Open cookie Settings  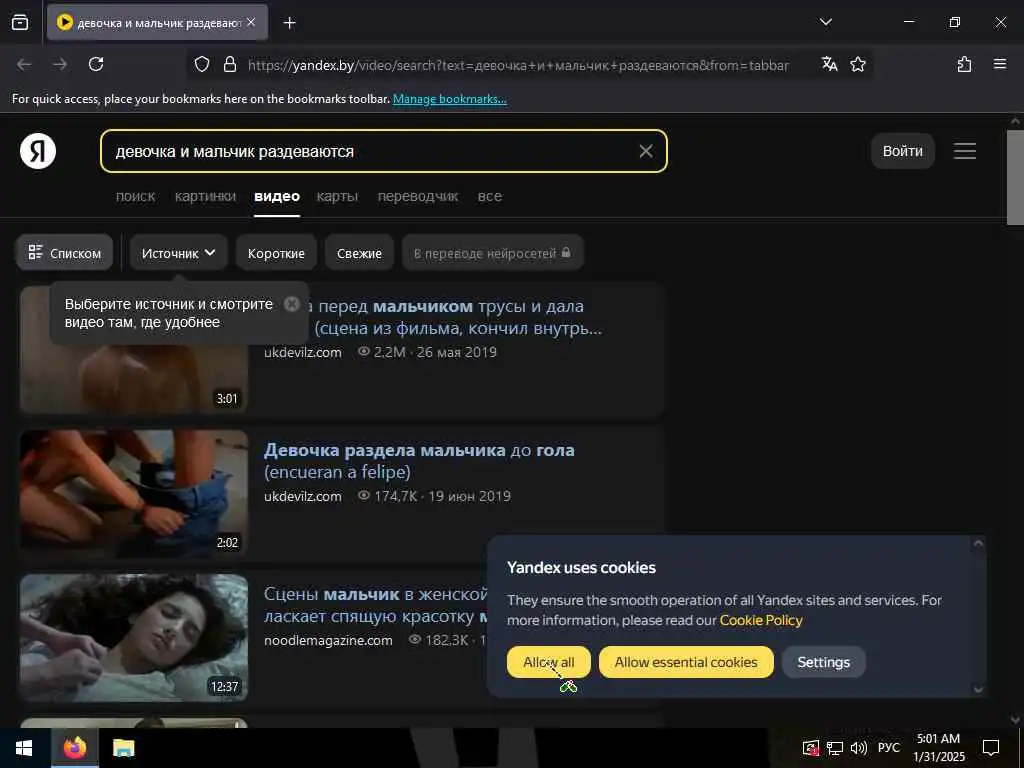pyautogui.click(x=824, y=662)
